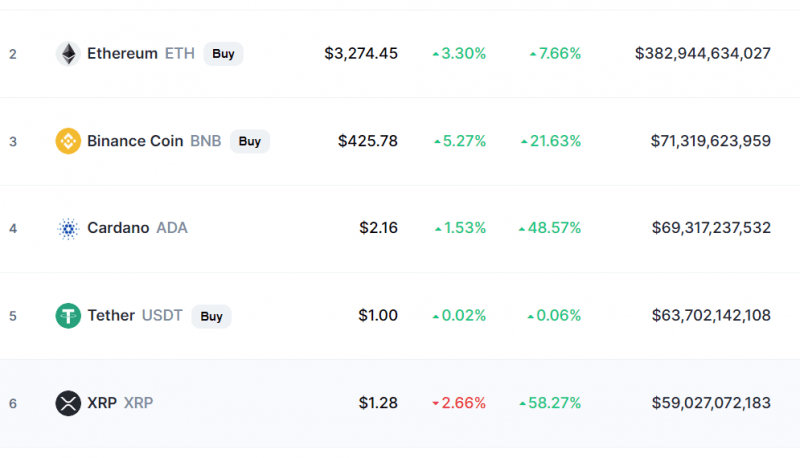Click the XRP black logo icon

coord(68,403)
